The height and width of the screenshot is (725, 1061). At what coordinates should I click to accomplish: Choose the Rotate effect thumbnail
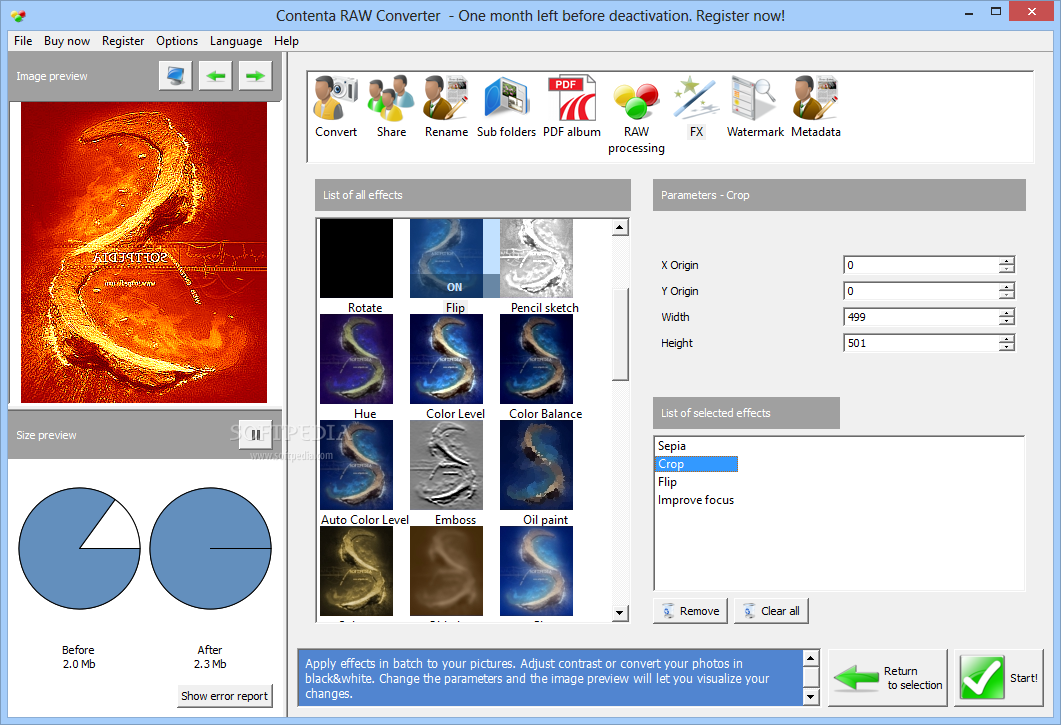(x=357, y=259)
